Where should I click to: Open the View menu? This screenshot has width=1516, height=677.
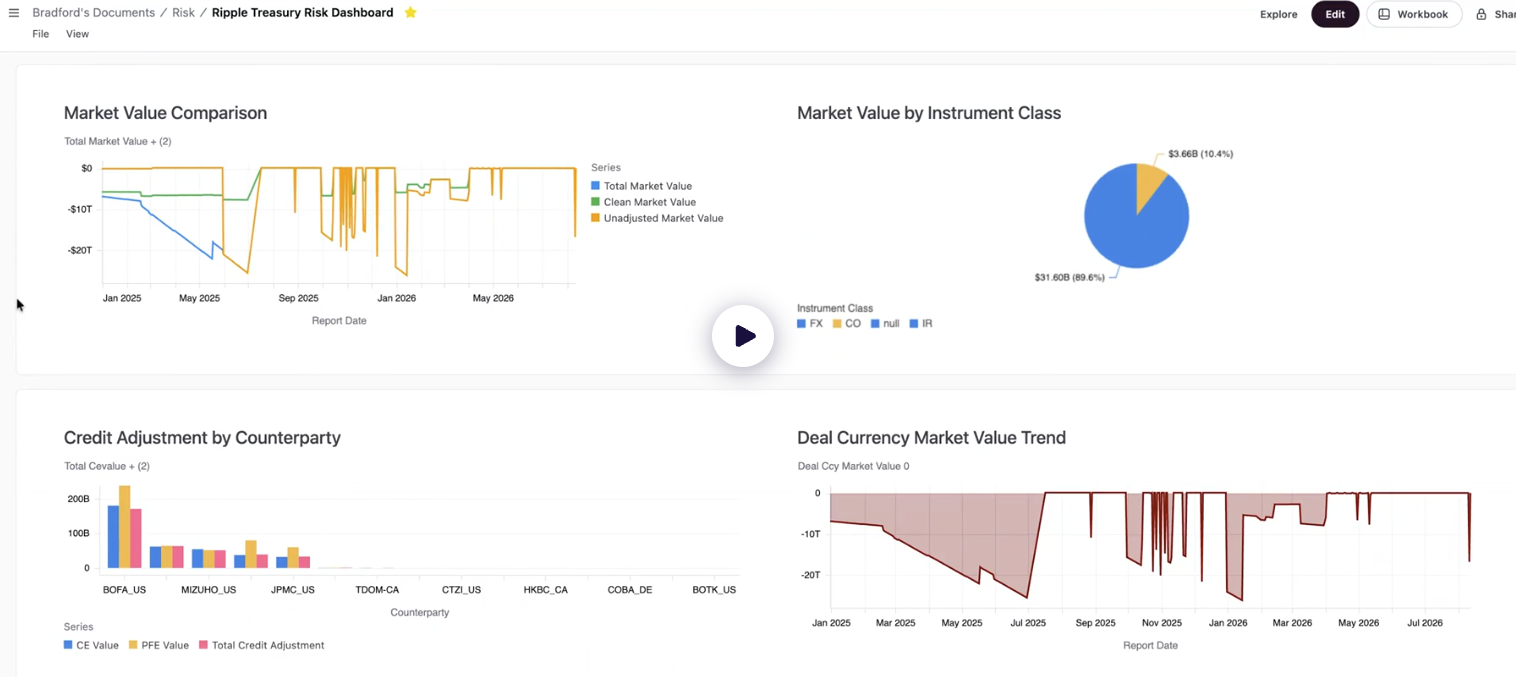(78, 34)
